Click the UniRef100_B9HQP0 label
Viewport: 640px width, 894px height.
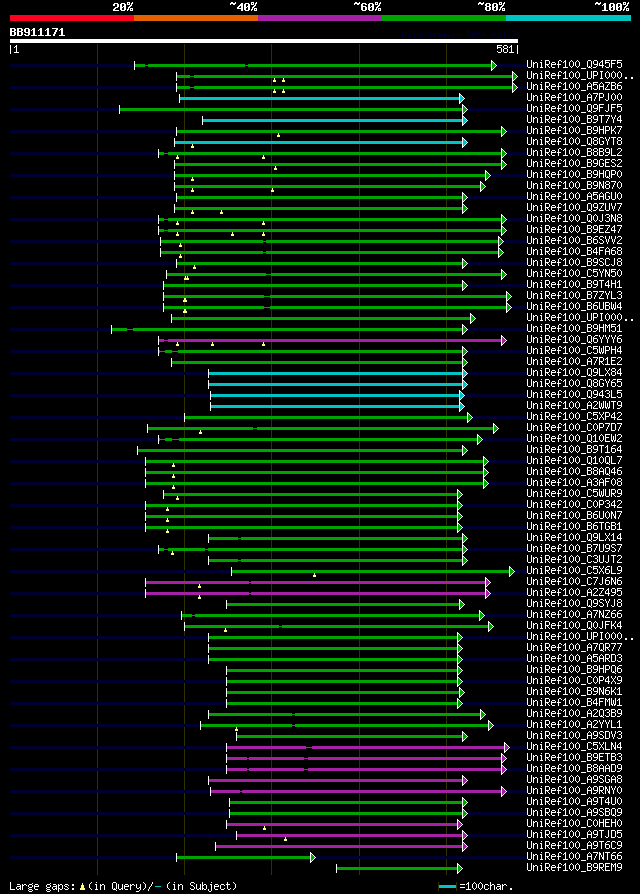(x=574, y=174)
